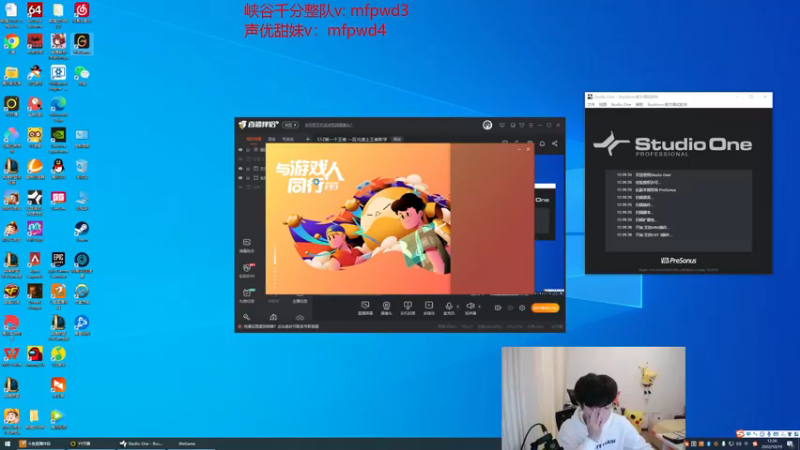Add a new scene with the plus button

(307, 139)
